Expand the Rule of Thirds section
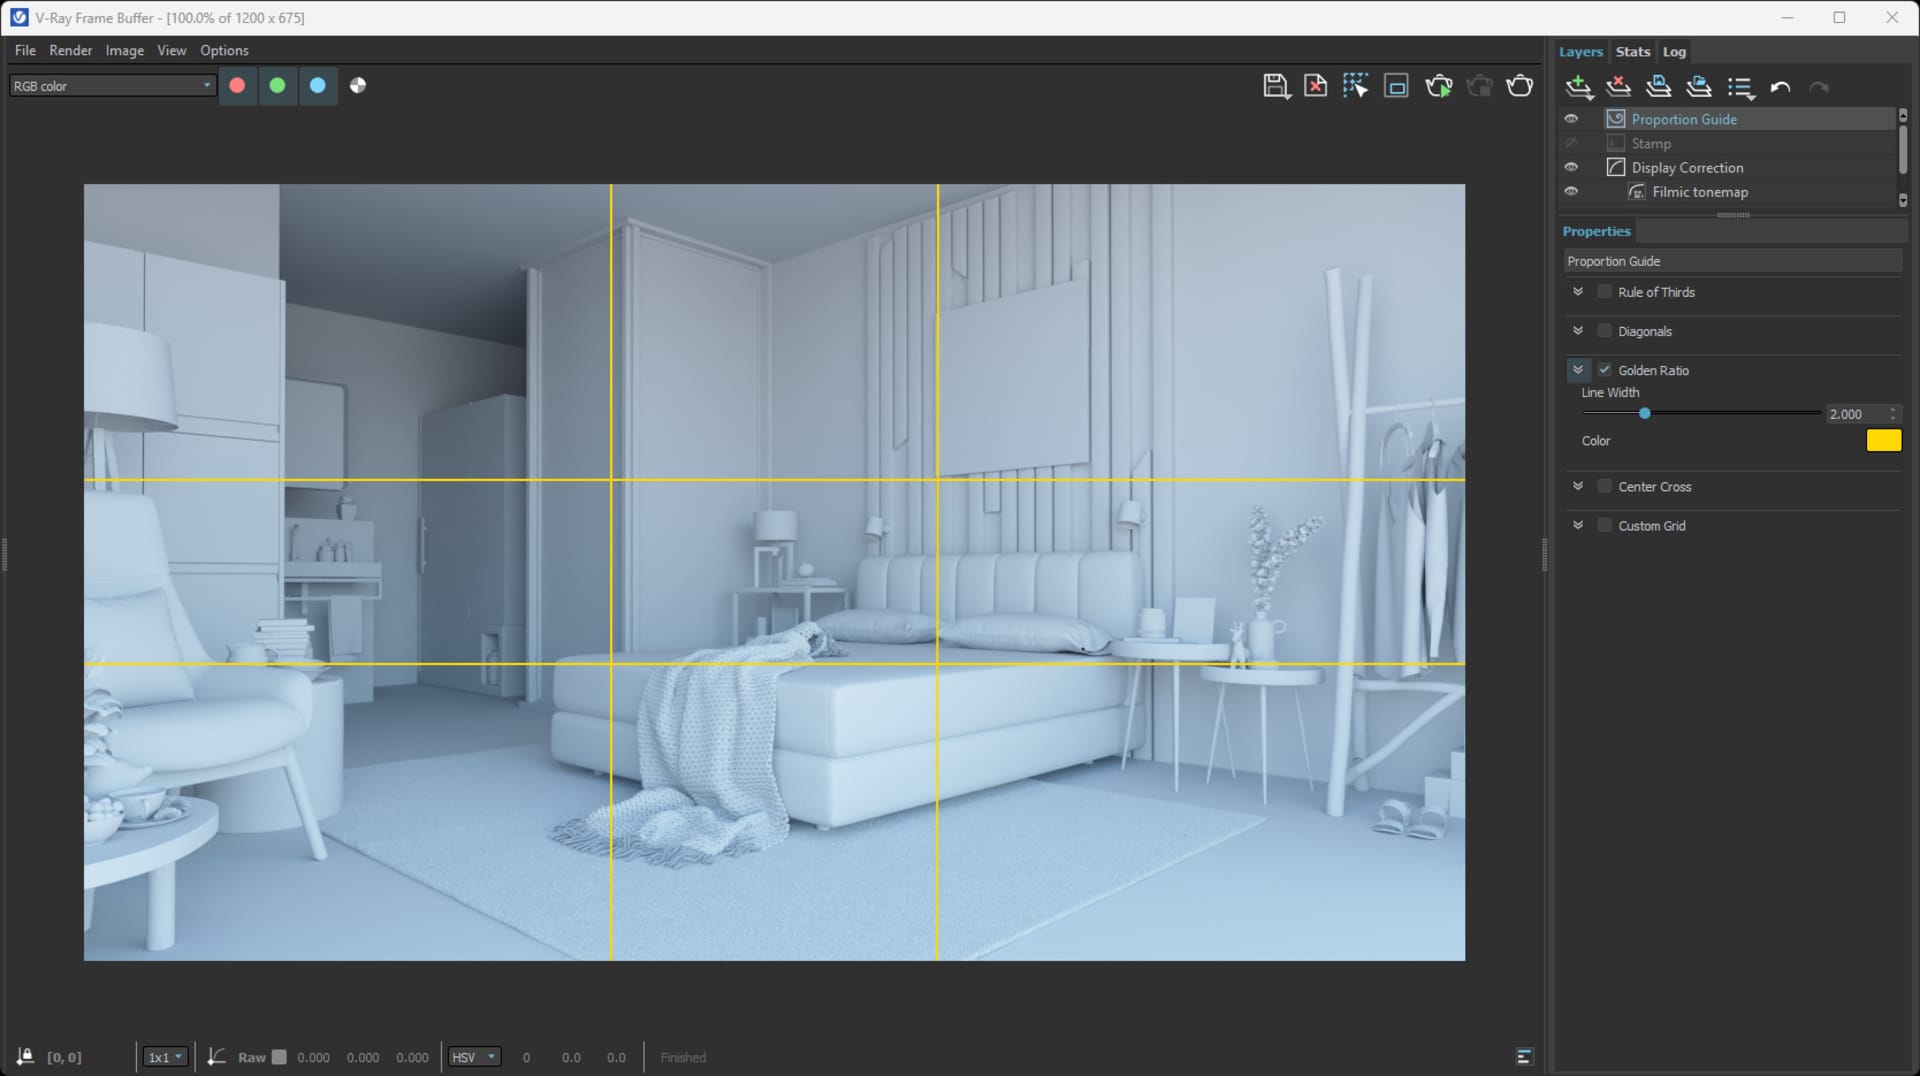Screen dimensions: 1920x1076 [x=1578, y=292]
